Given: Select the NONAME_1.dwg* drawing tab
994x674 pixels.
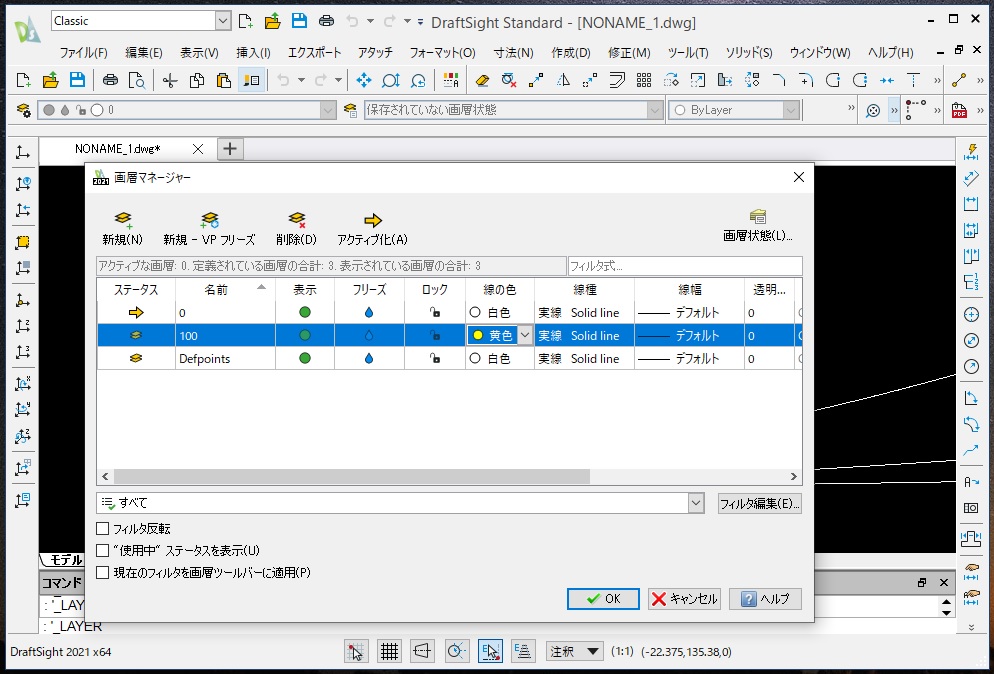Looking at the screenshot, I should (x=118, y=149).
